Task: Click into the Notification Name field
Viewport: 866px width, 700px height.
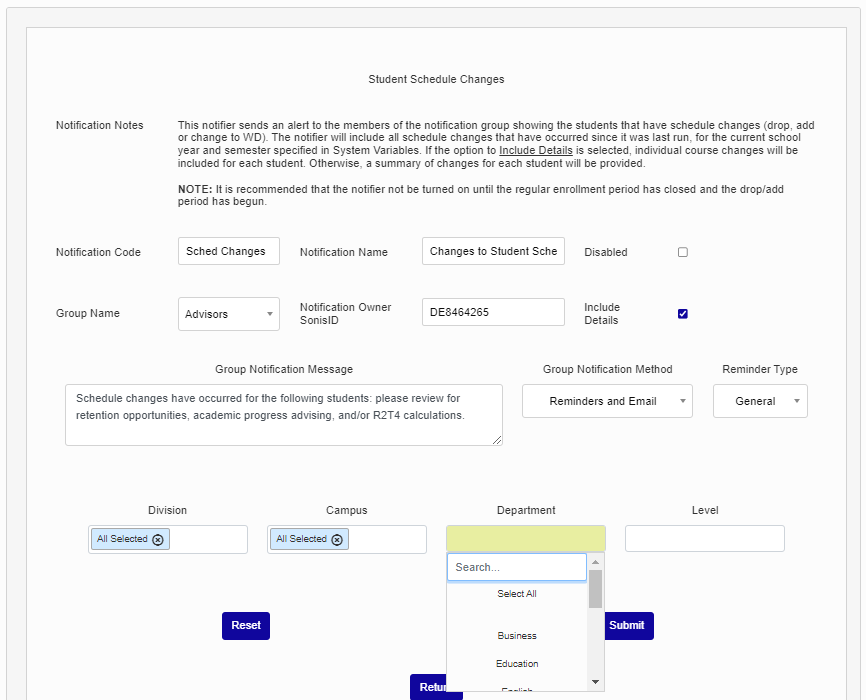Action: pos(493,252)
